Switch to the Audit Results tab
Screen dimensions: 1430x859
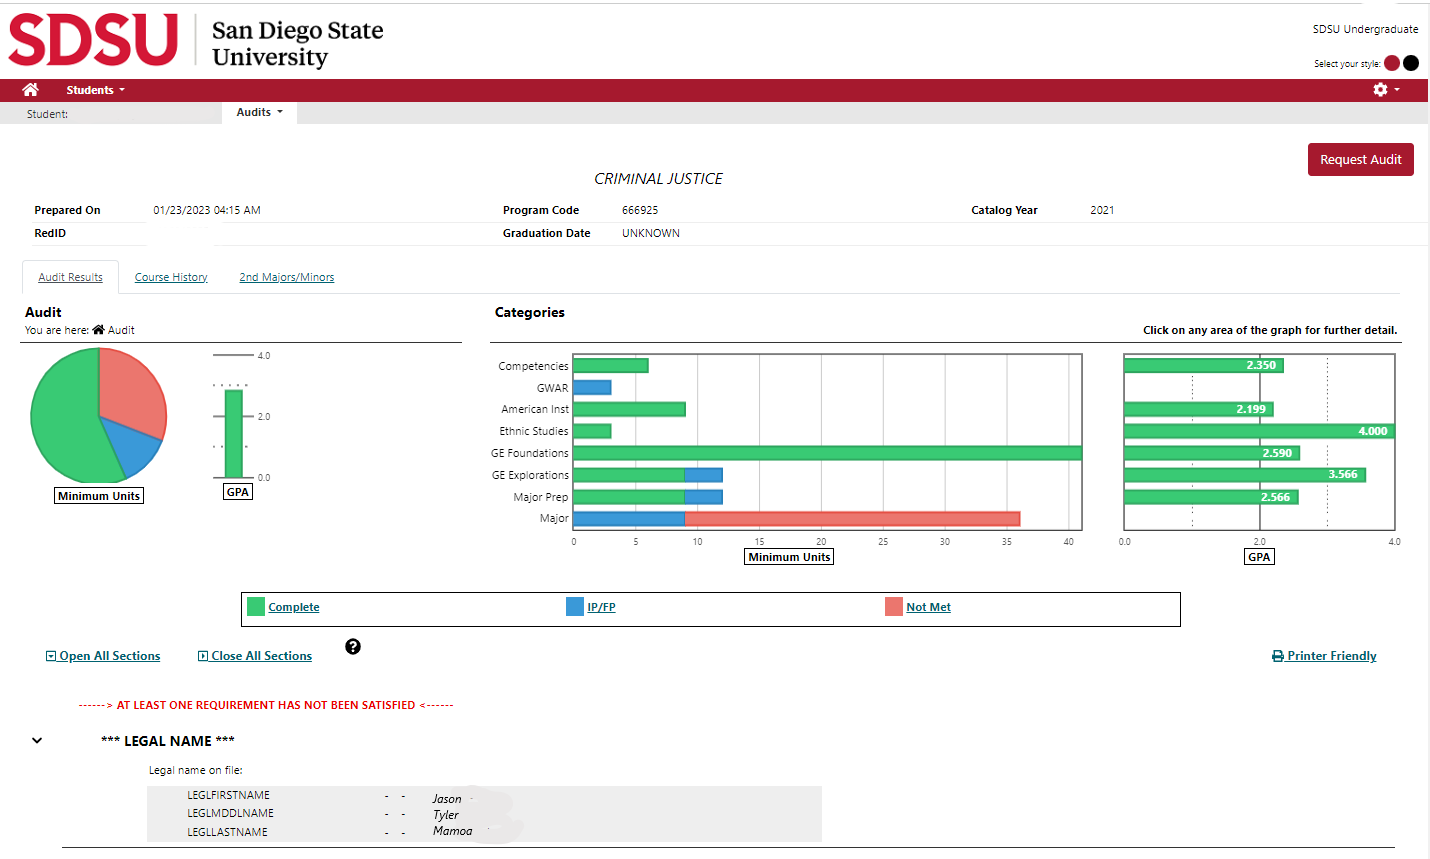pyautogui.click(x=70, y=277)
